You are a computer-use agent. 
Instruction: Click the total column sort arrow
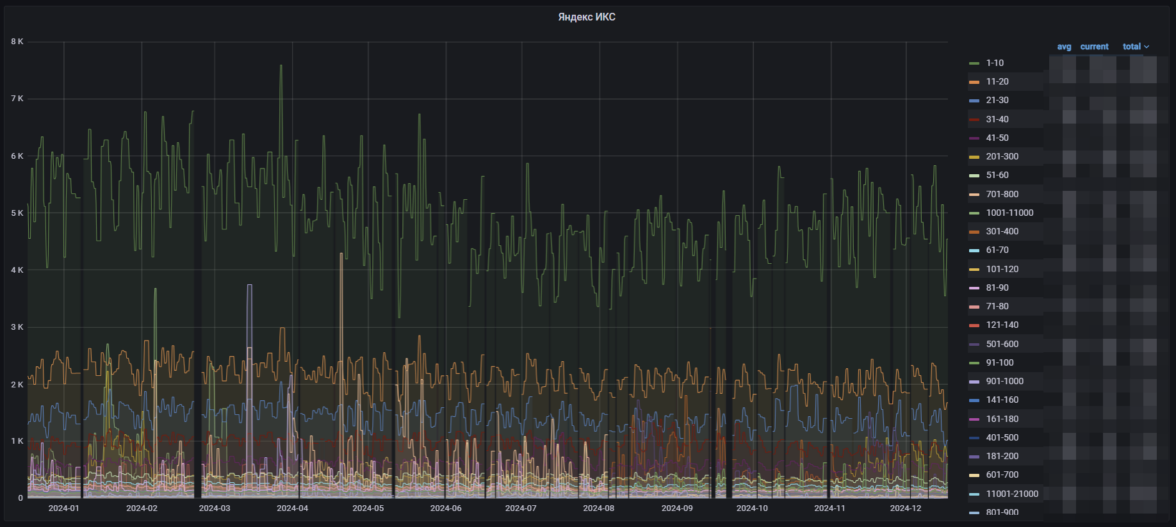tap(1146, 47)
